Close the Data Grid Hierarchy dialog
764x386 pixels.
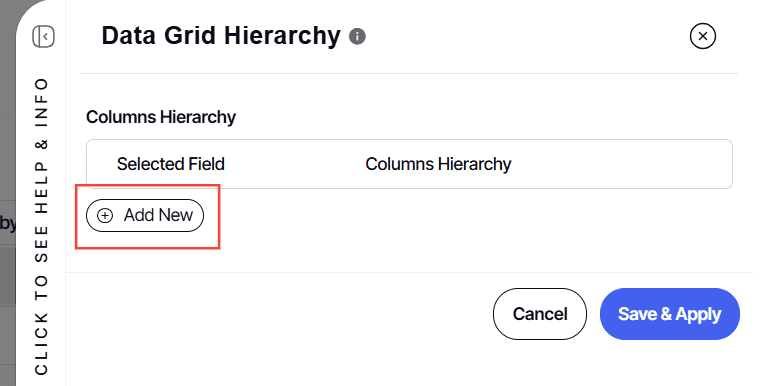click(703, 36)
